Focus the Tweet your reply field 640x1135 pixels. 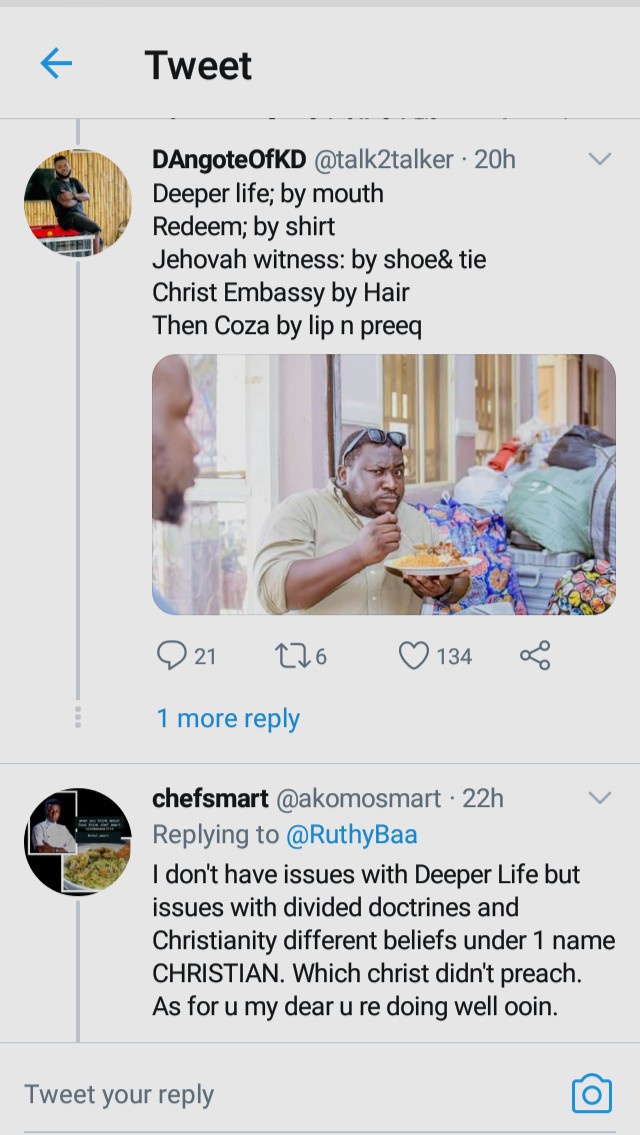point(290,1094)
